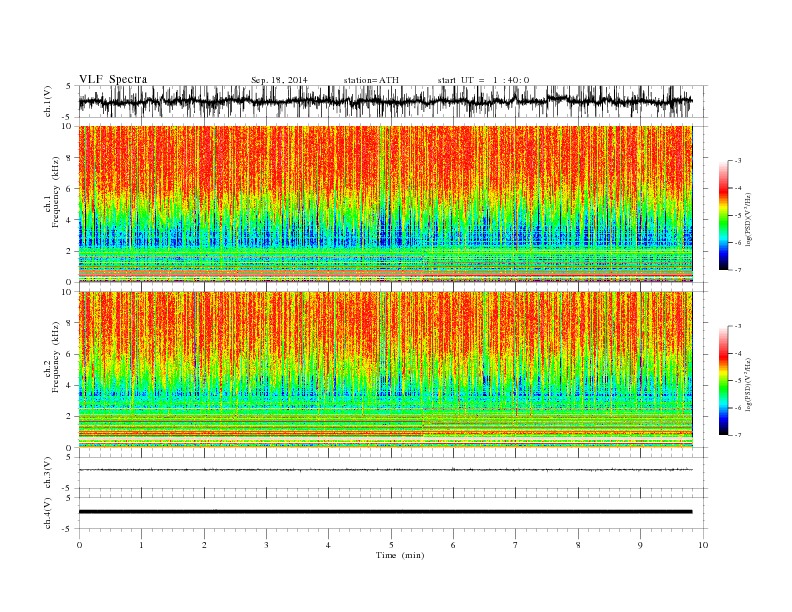
Task: Click the ch.2 spectrogram color bar
Action: (x=723, y=380)
